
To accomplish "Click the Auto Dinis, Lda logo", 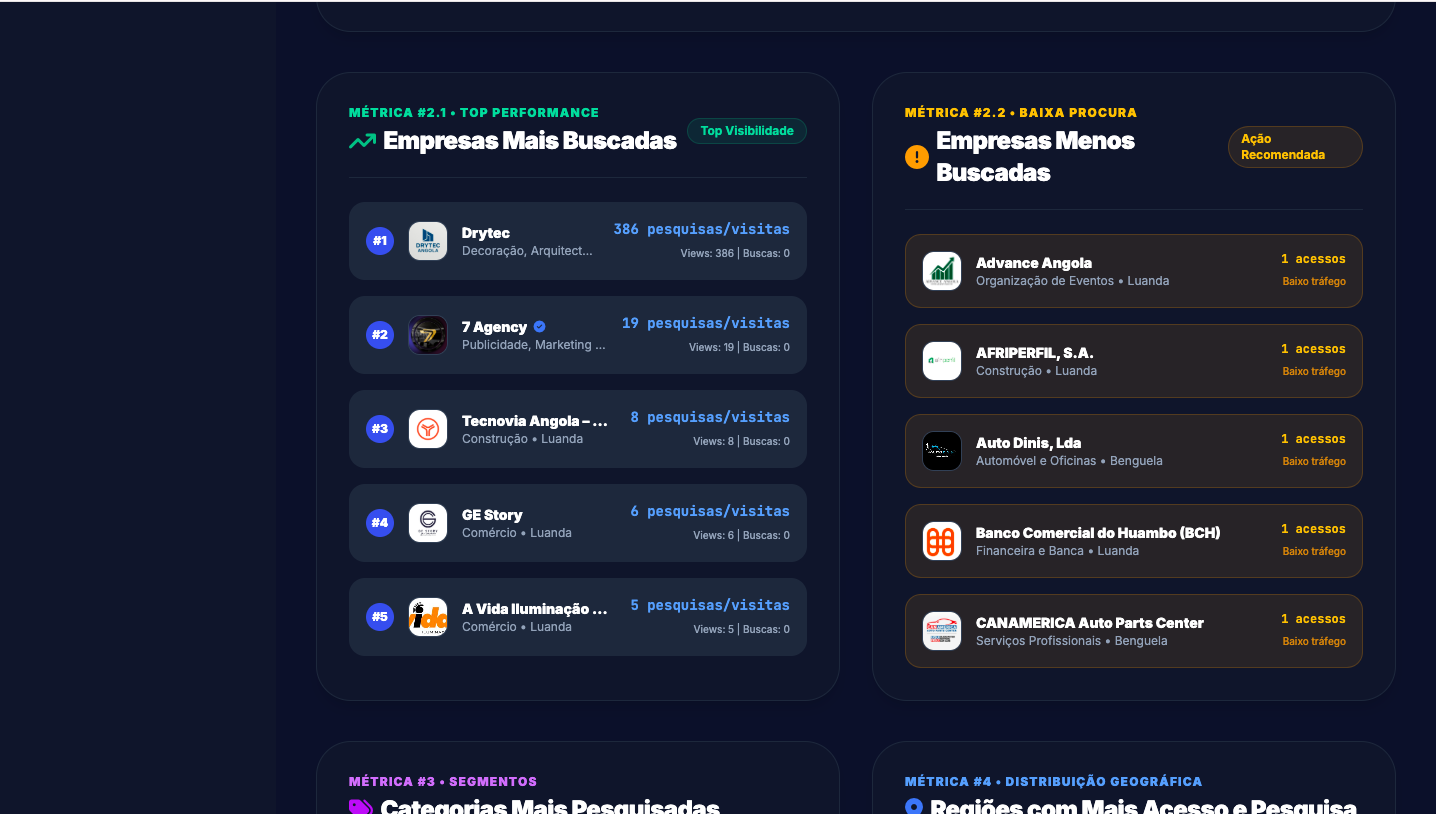I will [x=942, y=451].
